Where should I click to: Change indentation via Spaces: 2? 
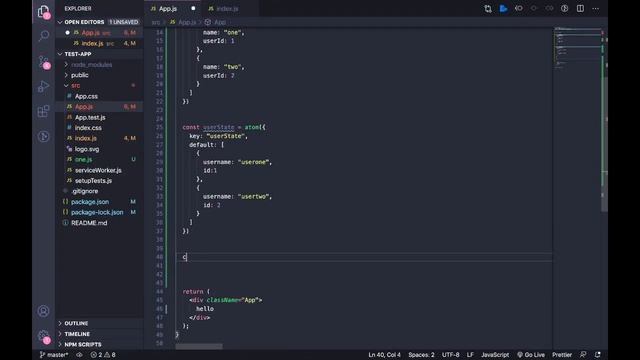tap(421, 355)
